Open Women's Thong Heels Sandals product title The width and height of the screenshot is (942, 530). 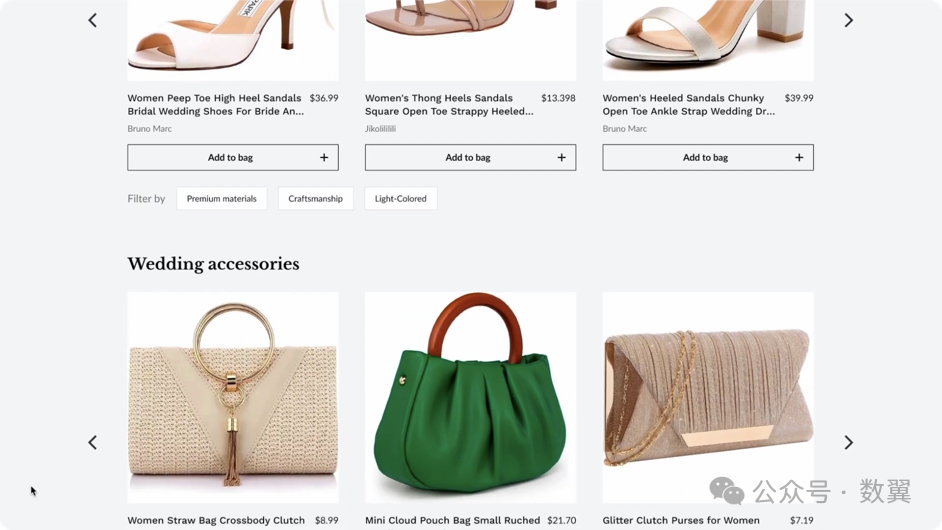(449, 105)
